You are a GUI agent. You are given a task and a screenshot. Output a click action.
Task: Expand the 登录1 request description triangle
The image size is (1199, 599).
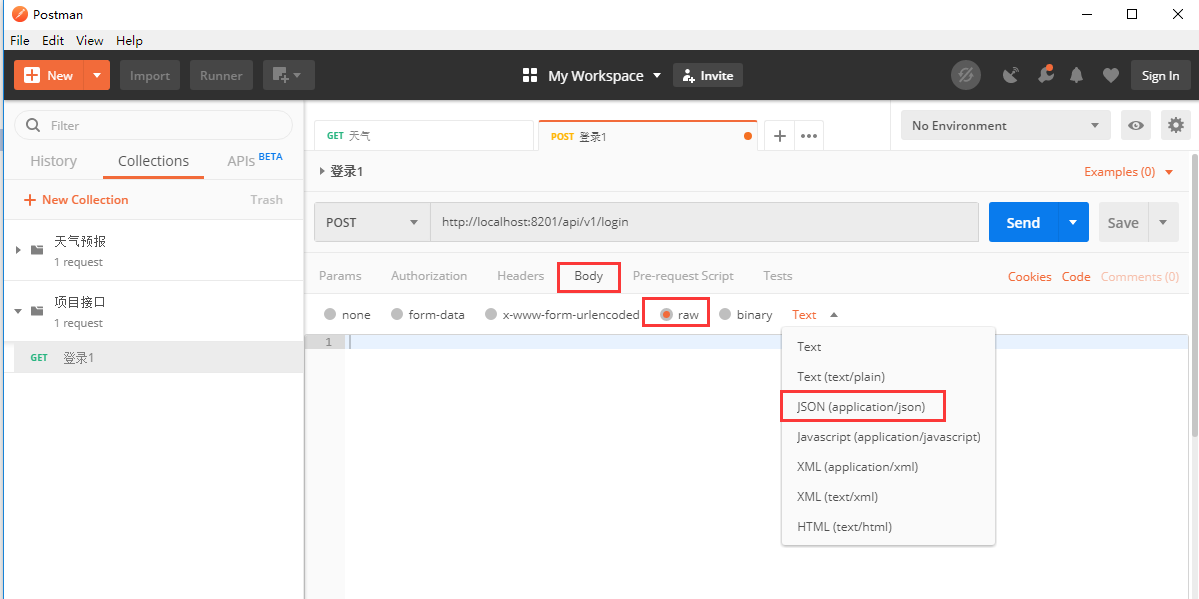322,171
